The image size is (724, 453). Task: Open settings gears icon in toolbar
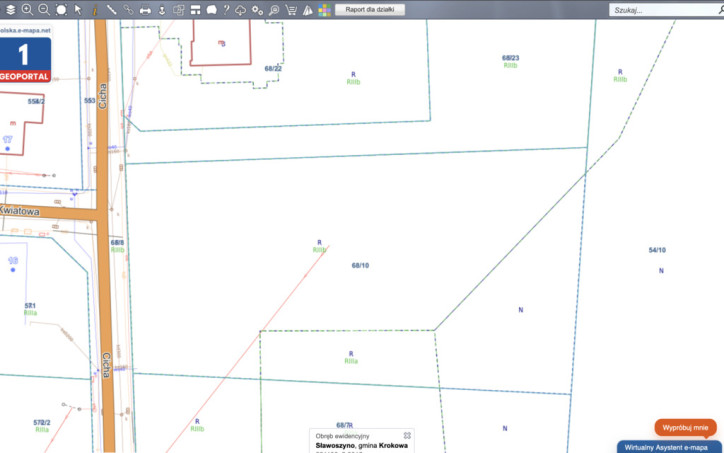pyautogui.click(x=257, y=10)
